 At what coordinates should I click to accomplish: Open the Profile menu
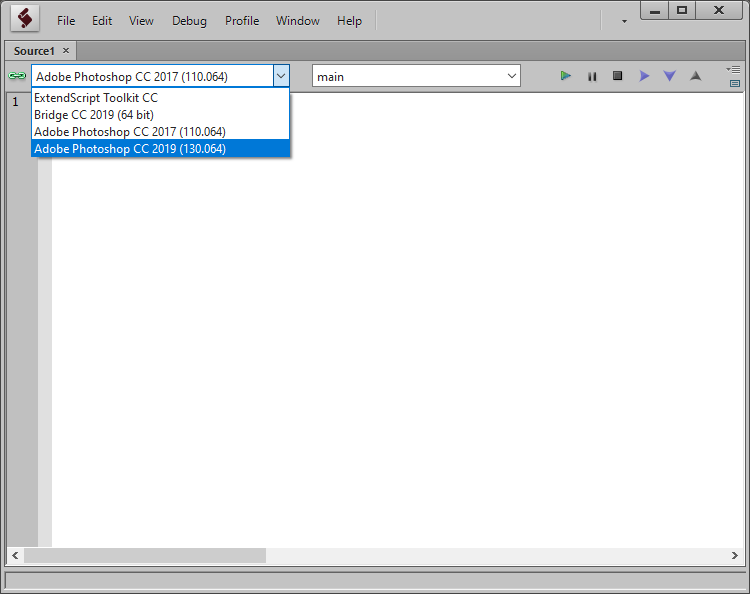click(x=242, y=21)
